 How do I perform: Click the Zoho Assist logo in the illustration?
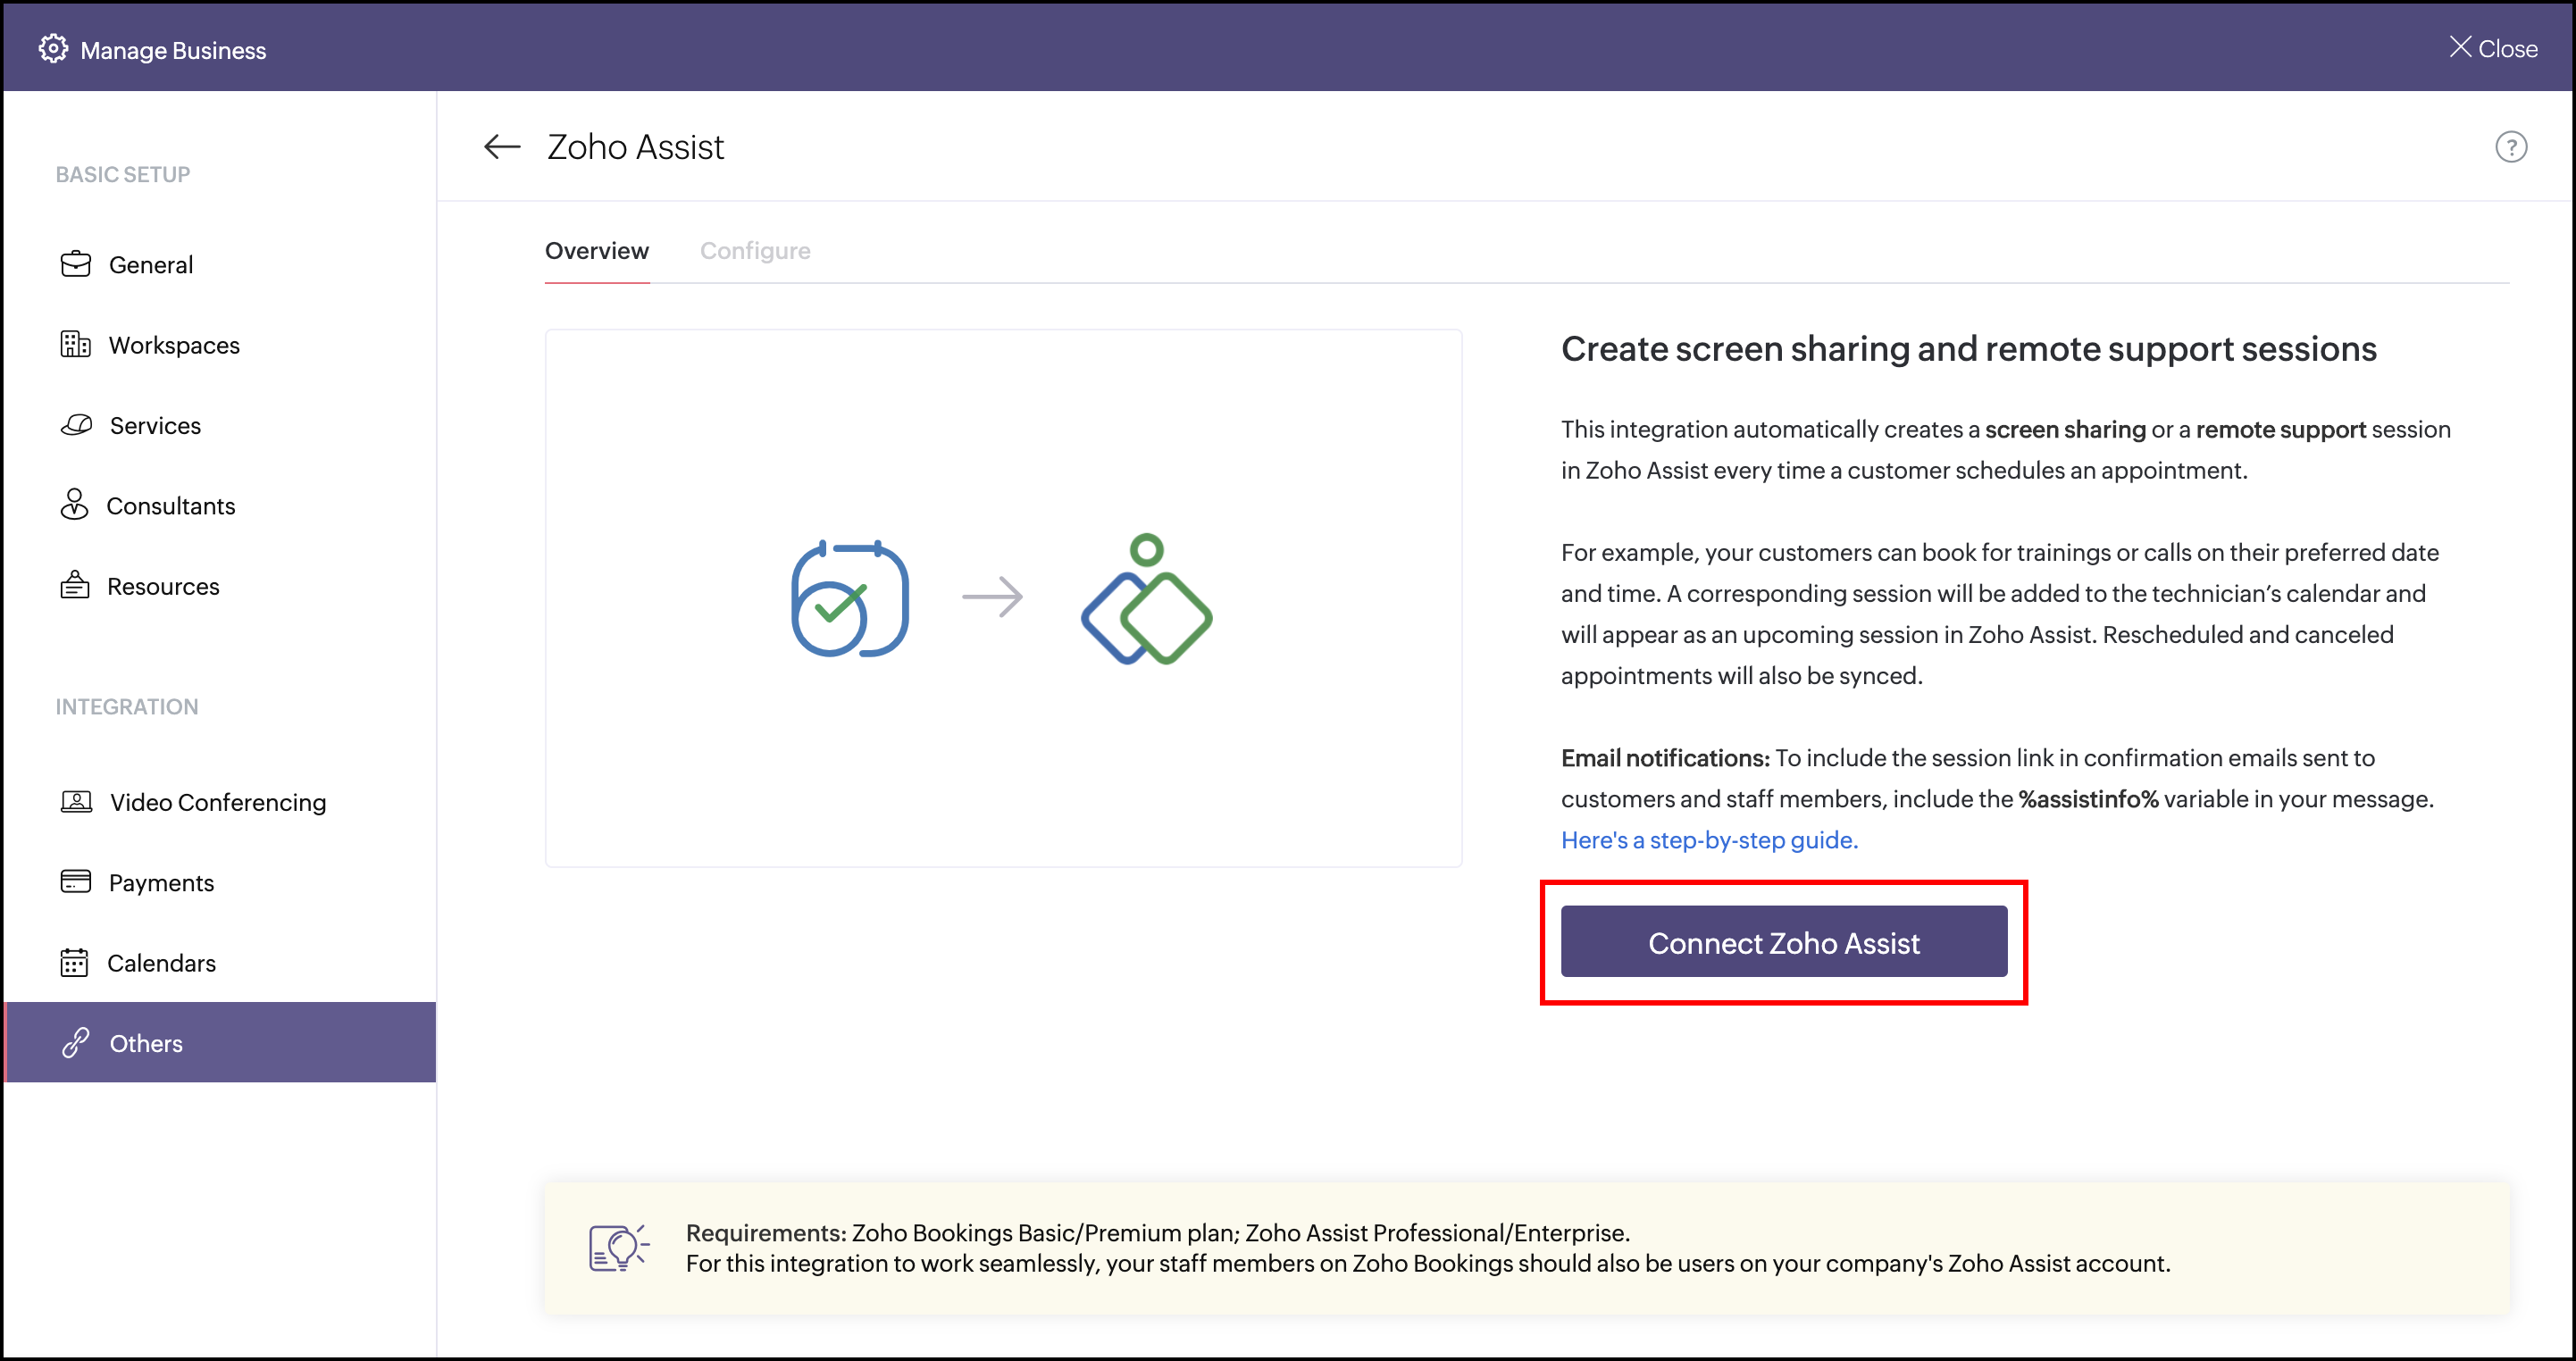(x=1146, y=600)
